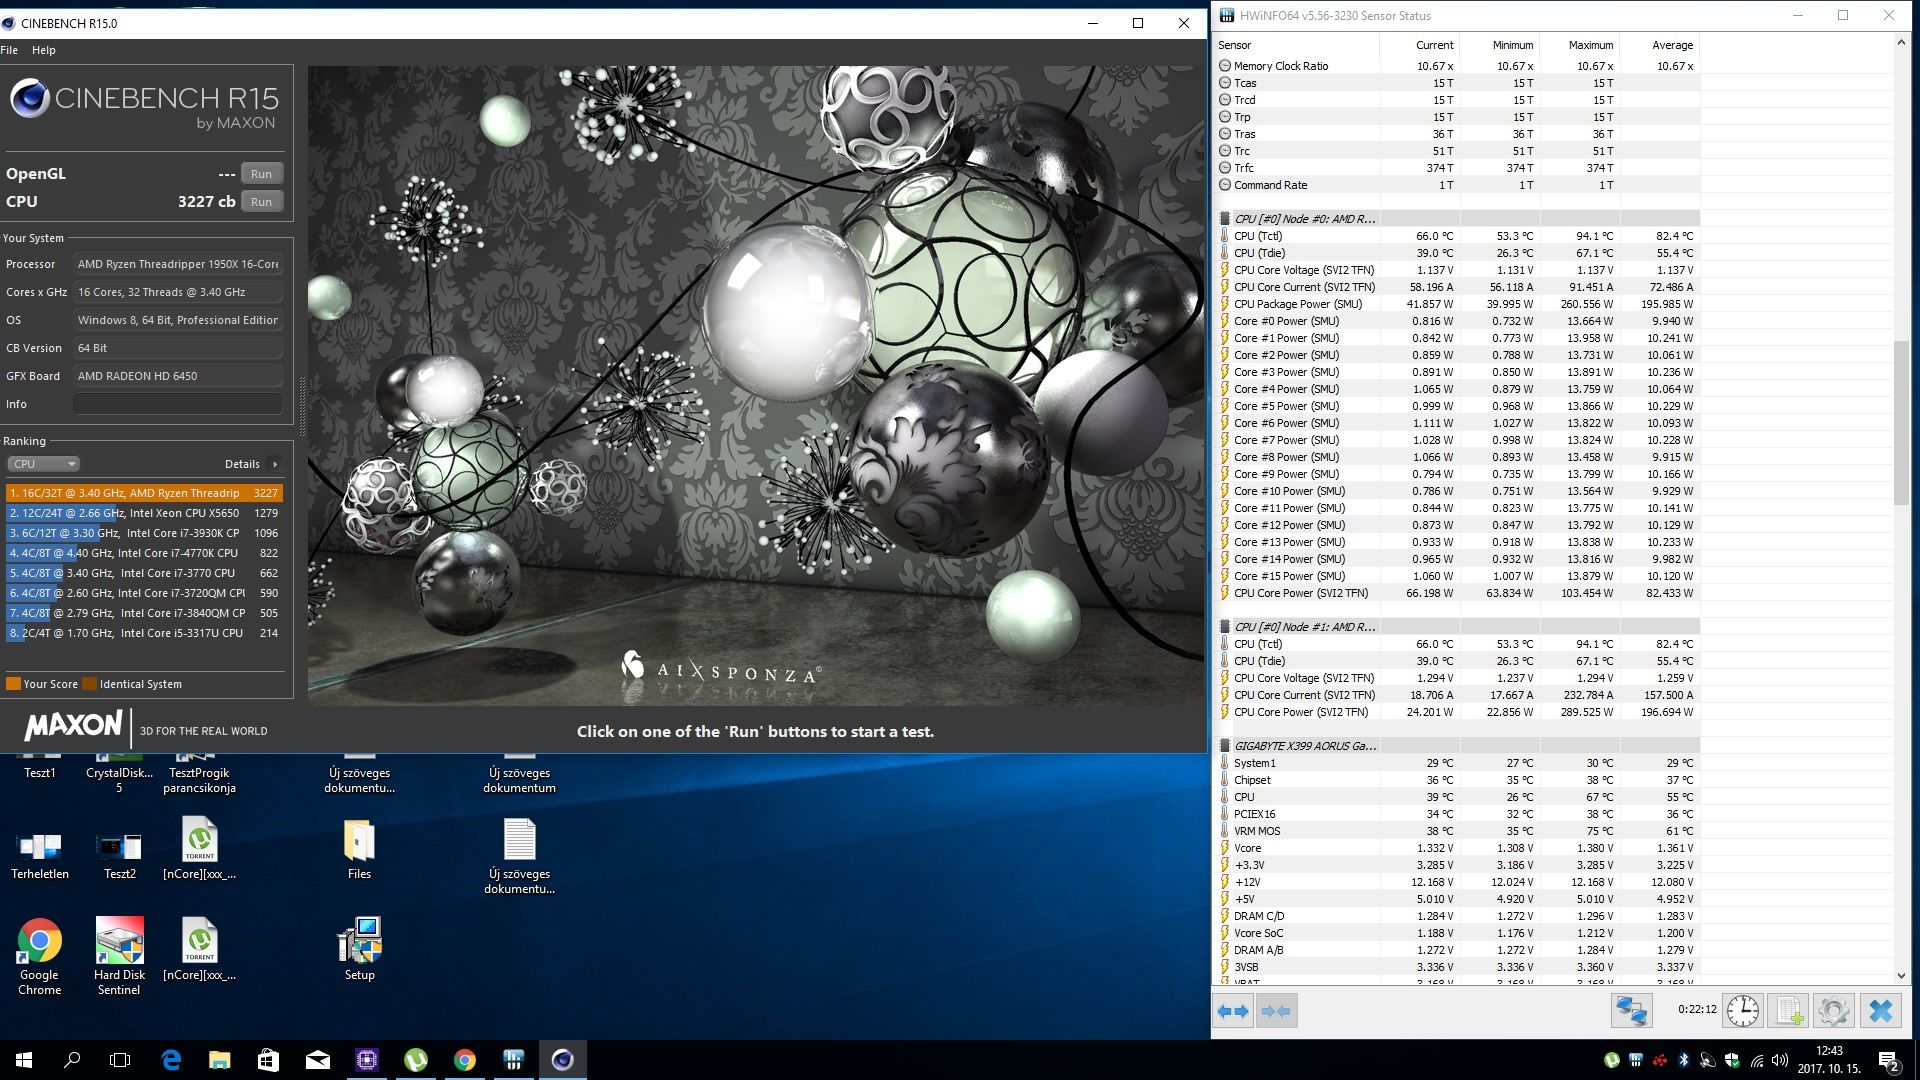The image size is (1920, 1080).
Task: Select ranking entry Intel Core i5-3317U
Action: point(144,633)
